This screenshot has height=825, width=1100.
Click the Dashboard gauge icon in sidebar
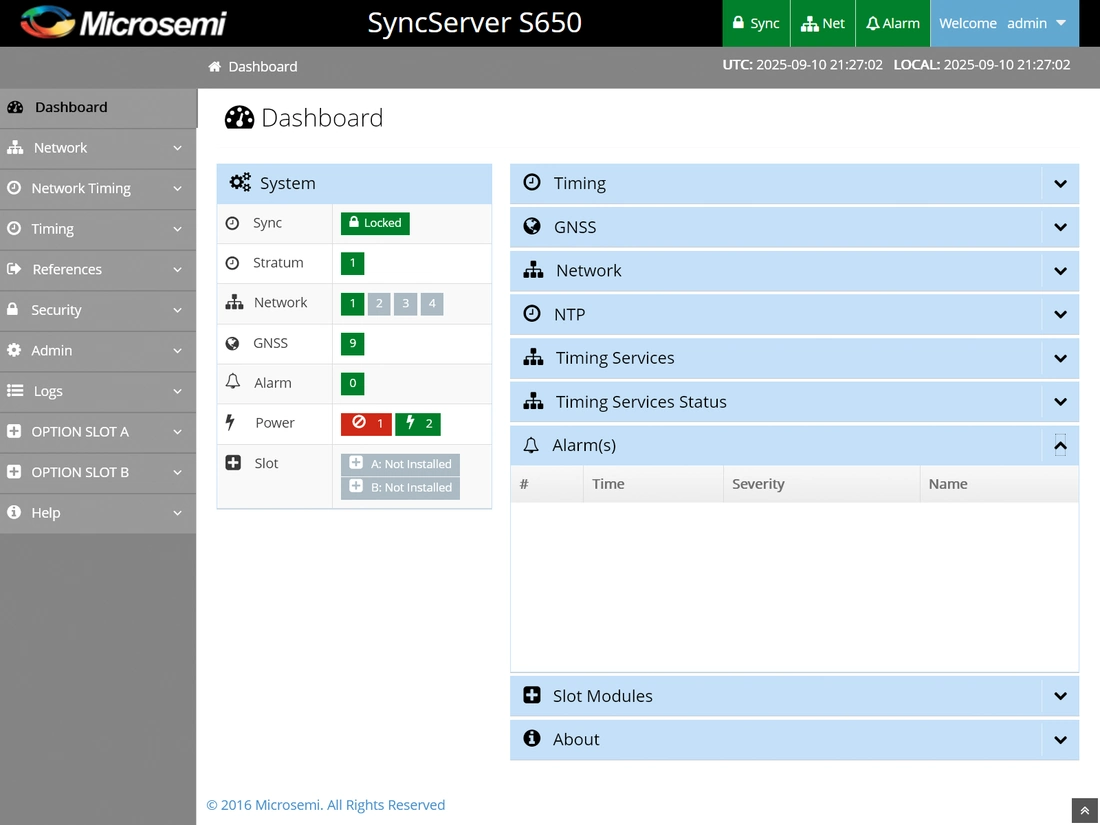15,107
